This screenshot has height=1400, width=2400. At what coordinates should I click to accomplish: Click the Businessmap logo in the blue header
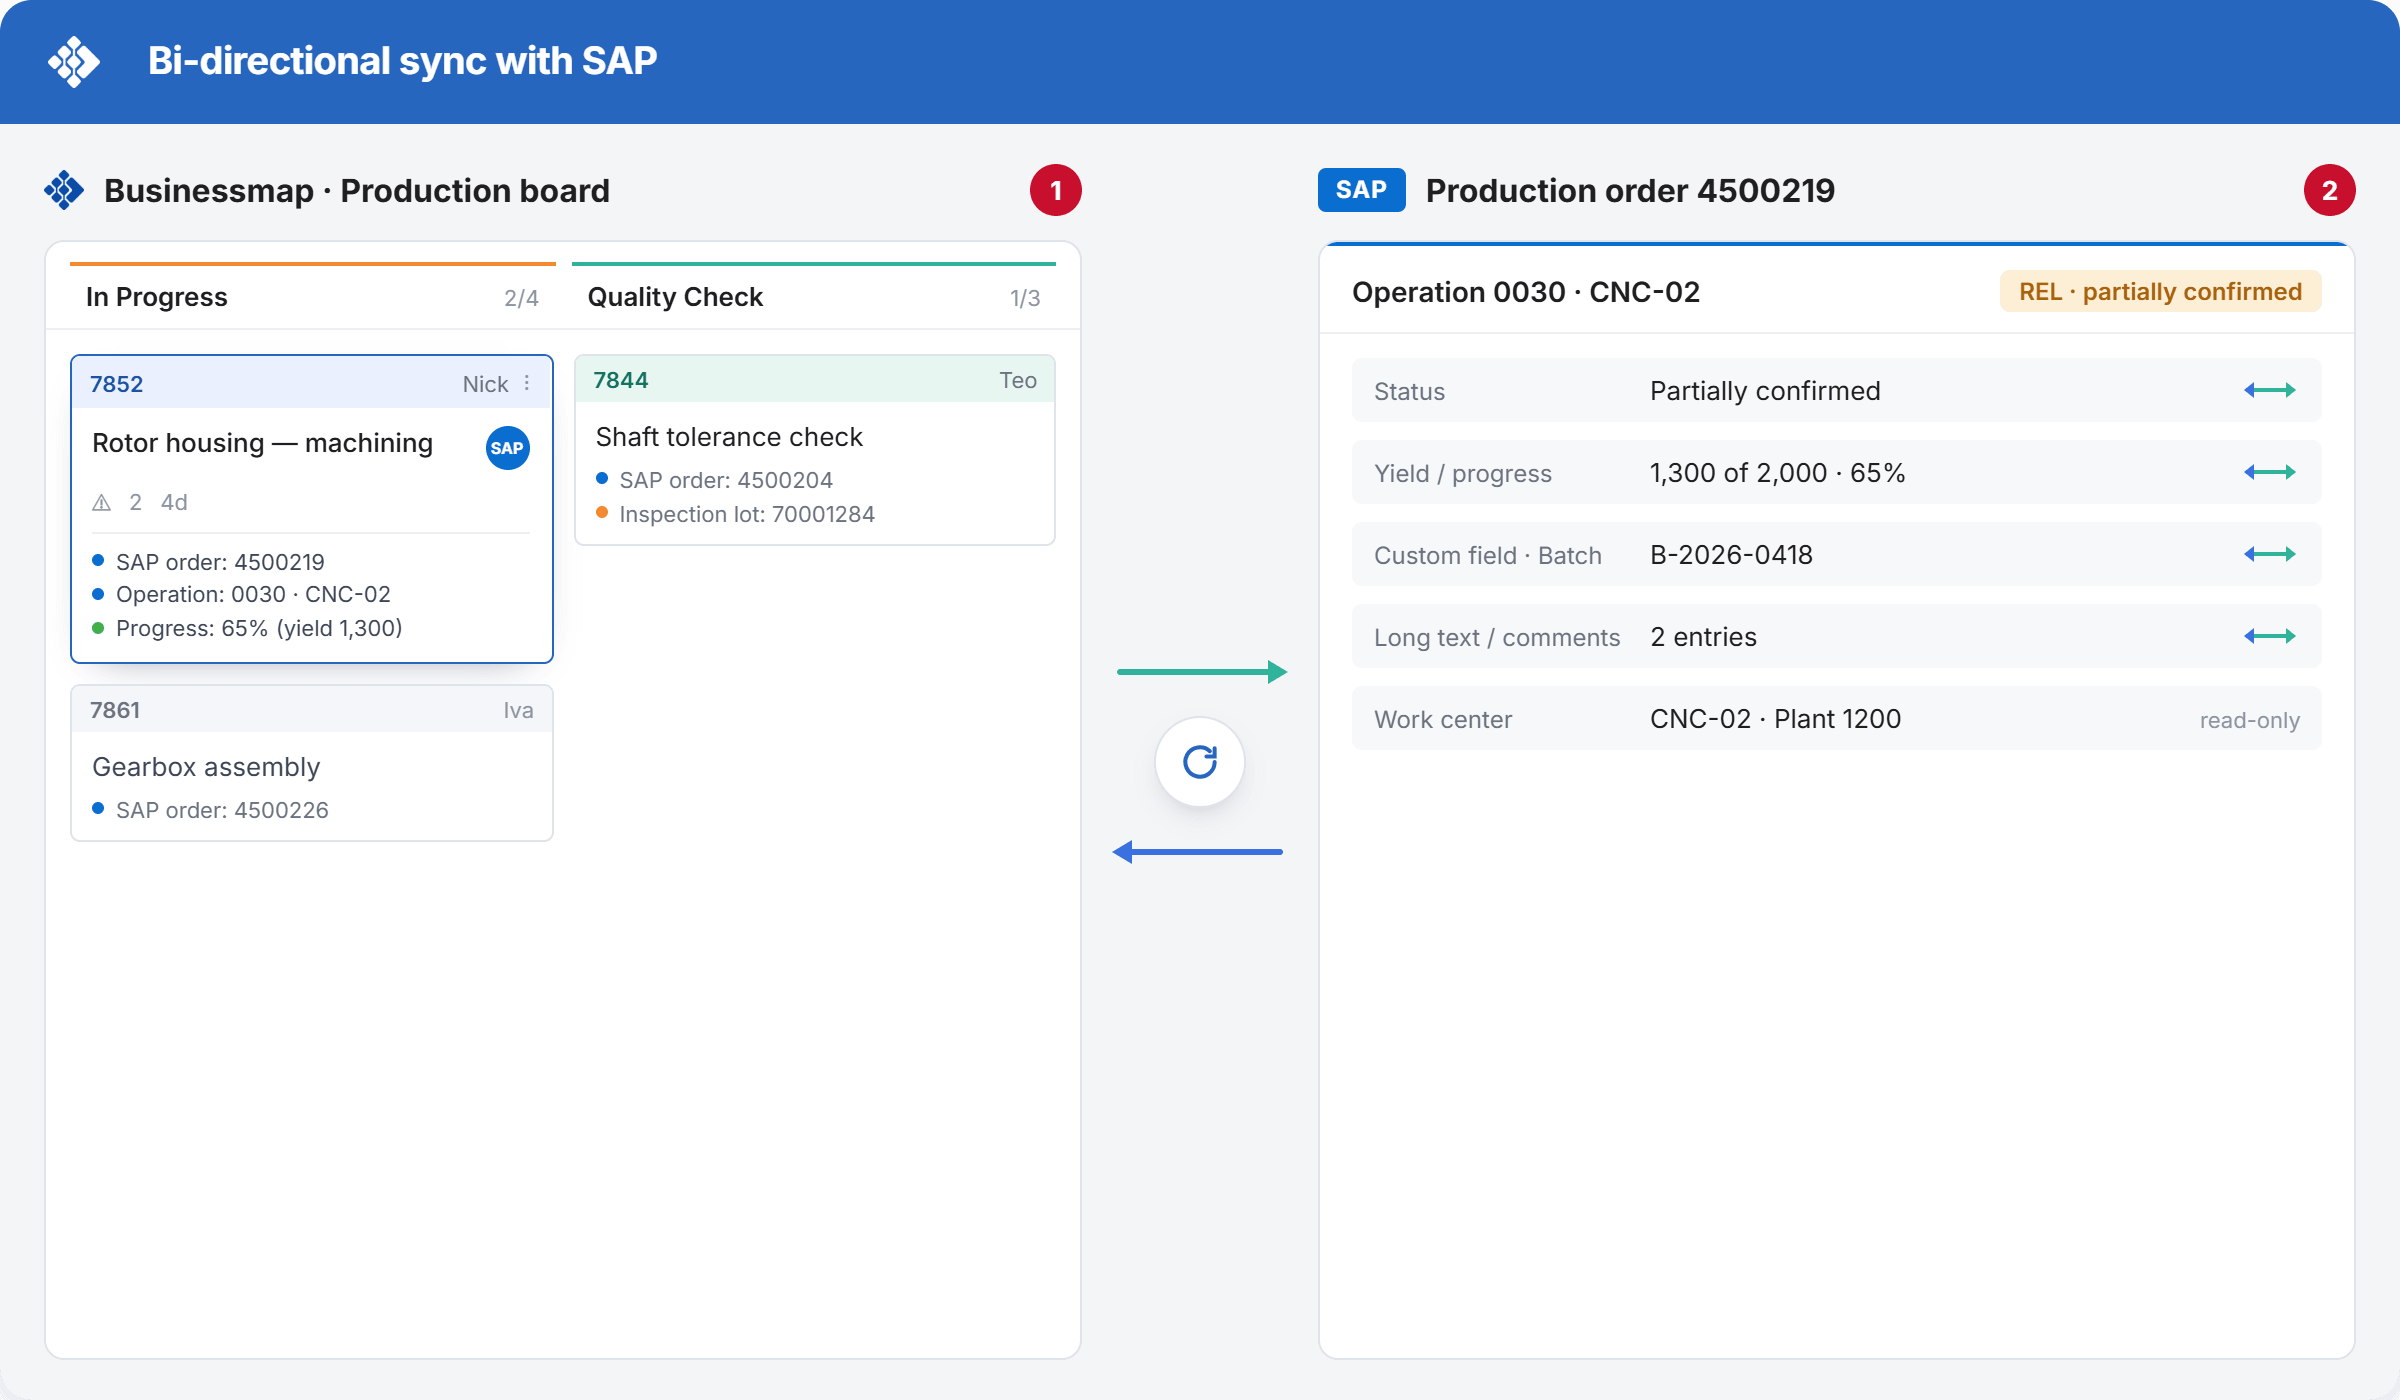[74, 62]
